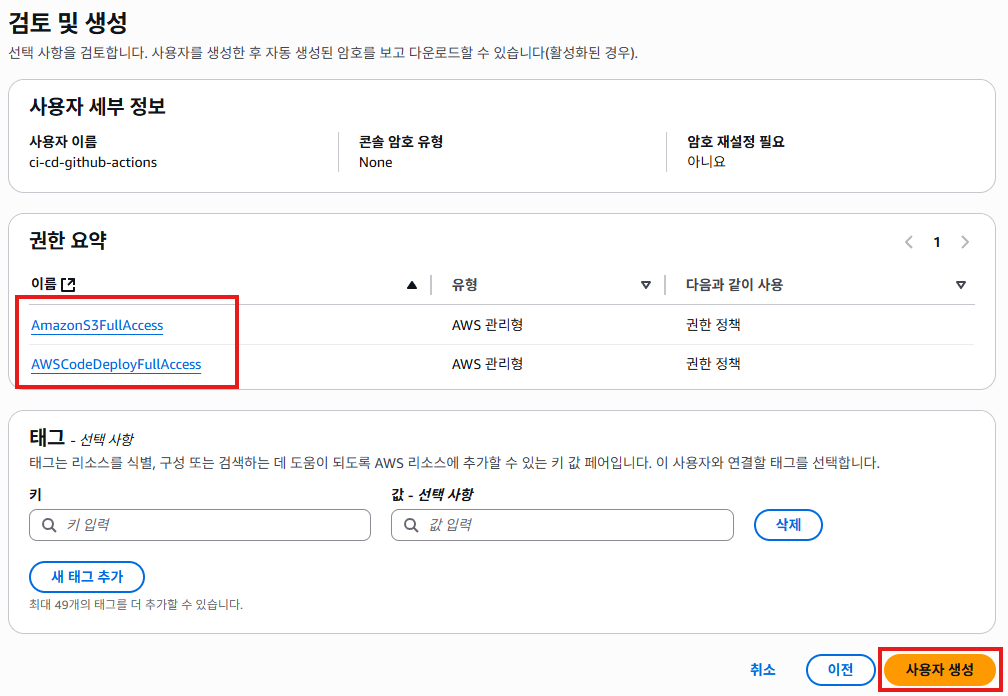Click 권한 정책 in AWSCodeDeployFullAccess row
1008x696 pixels.
(713, 364)
